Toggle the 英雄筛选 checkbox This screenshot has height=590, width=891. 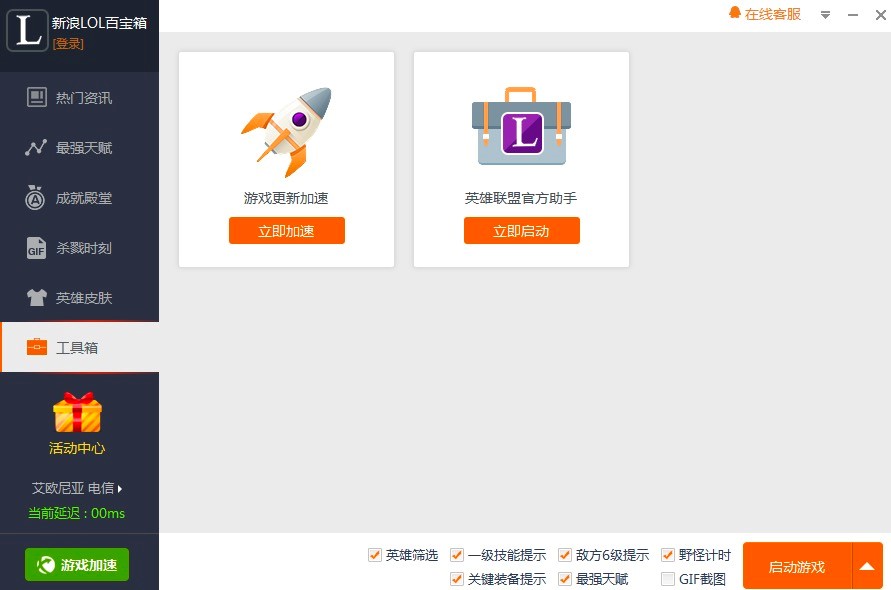click(374, 555)
